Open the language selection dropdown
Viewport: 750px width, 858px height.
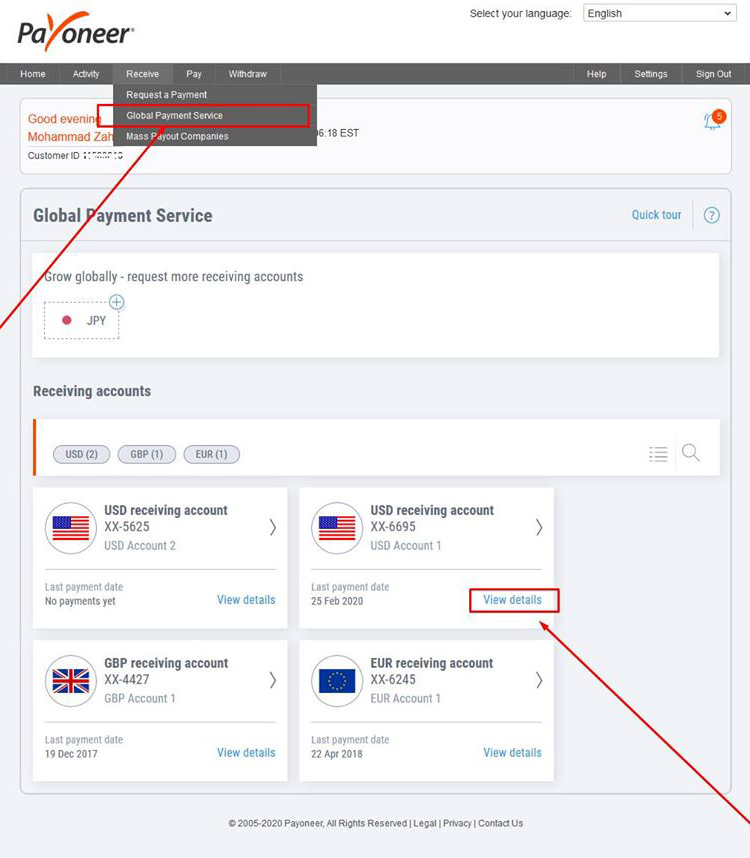[660, 13]
